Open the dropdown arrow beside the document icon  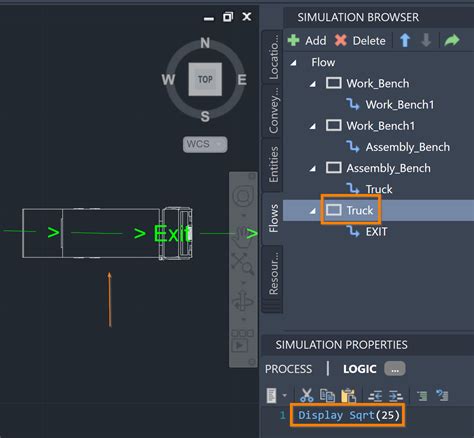pos(284,396)
